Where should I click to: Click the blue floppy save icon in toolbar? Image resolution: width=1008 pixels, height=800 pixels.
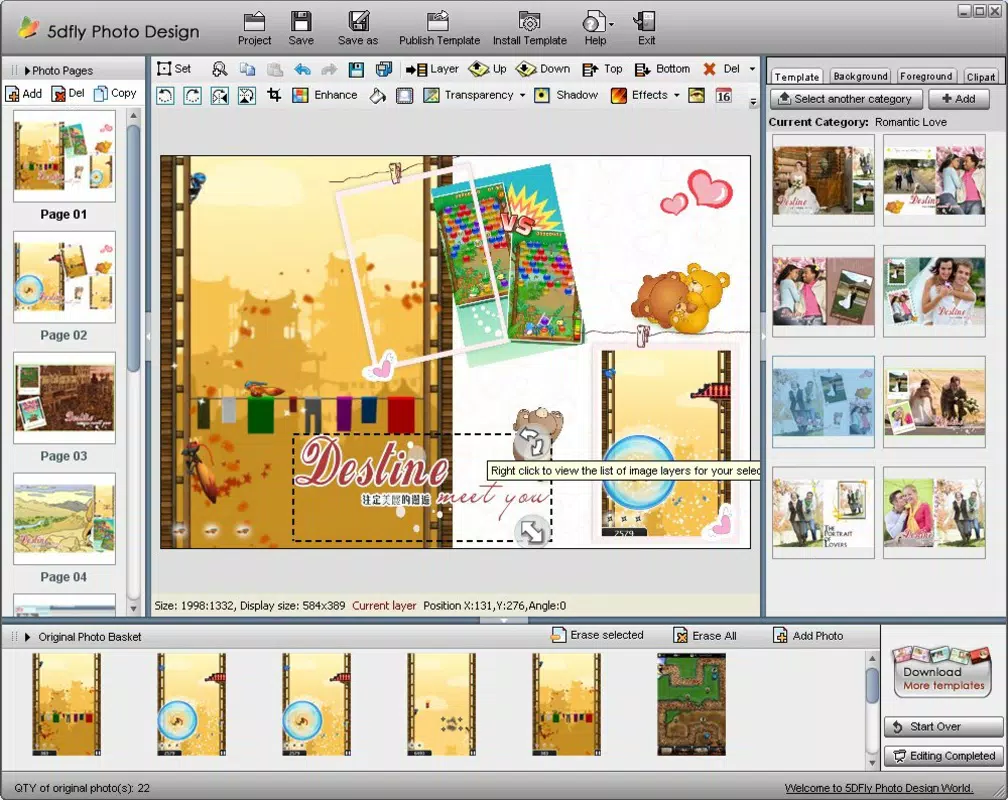click(356, 69)
